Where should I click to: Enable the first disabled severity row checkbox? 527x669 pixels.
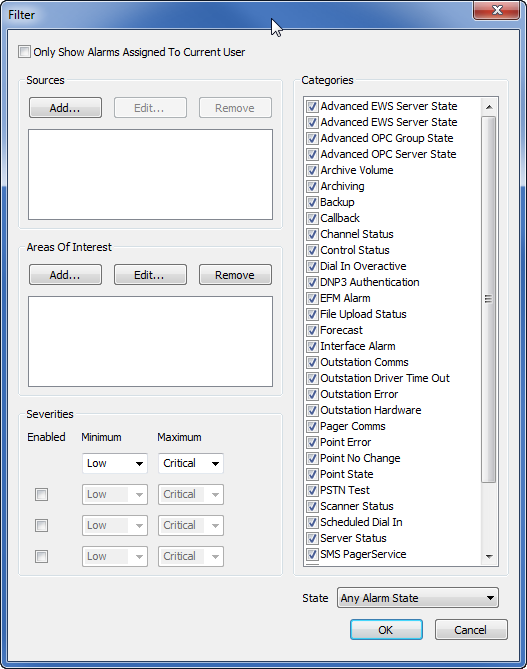coord(41,494)
